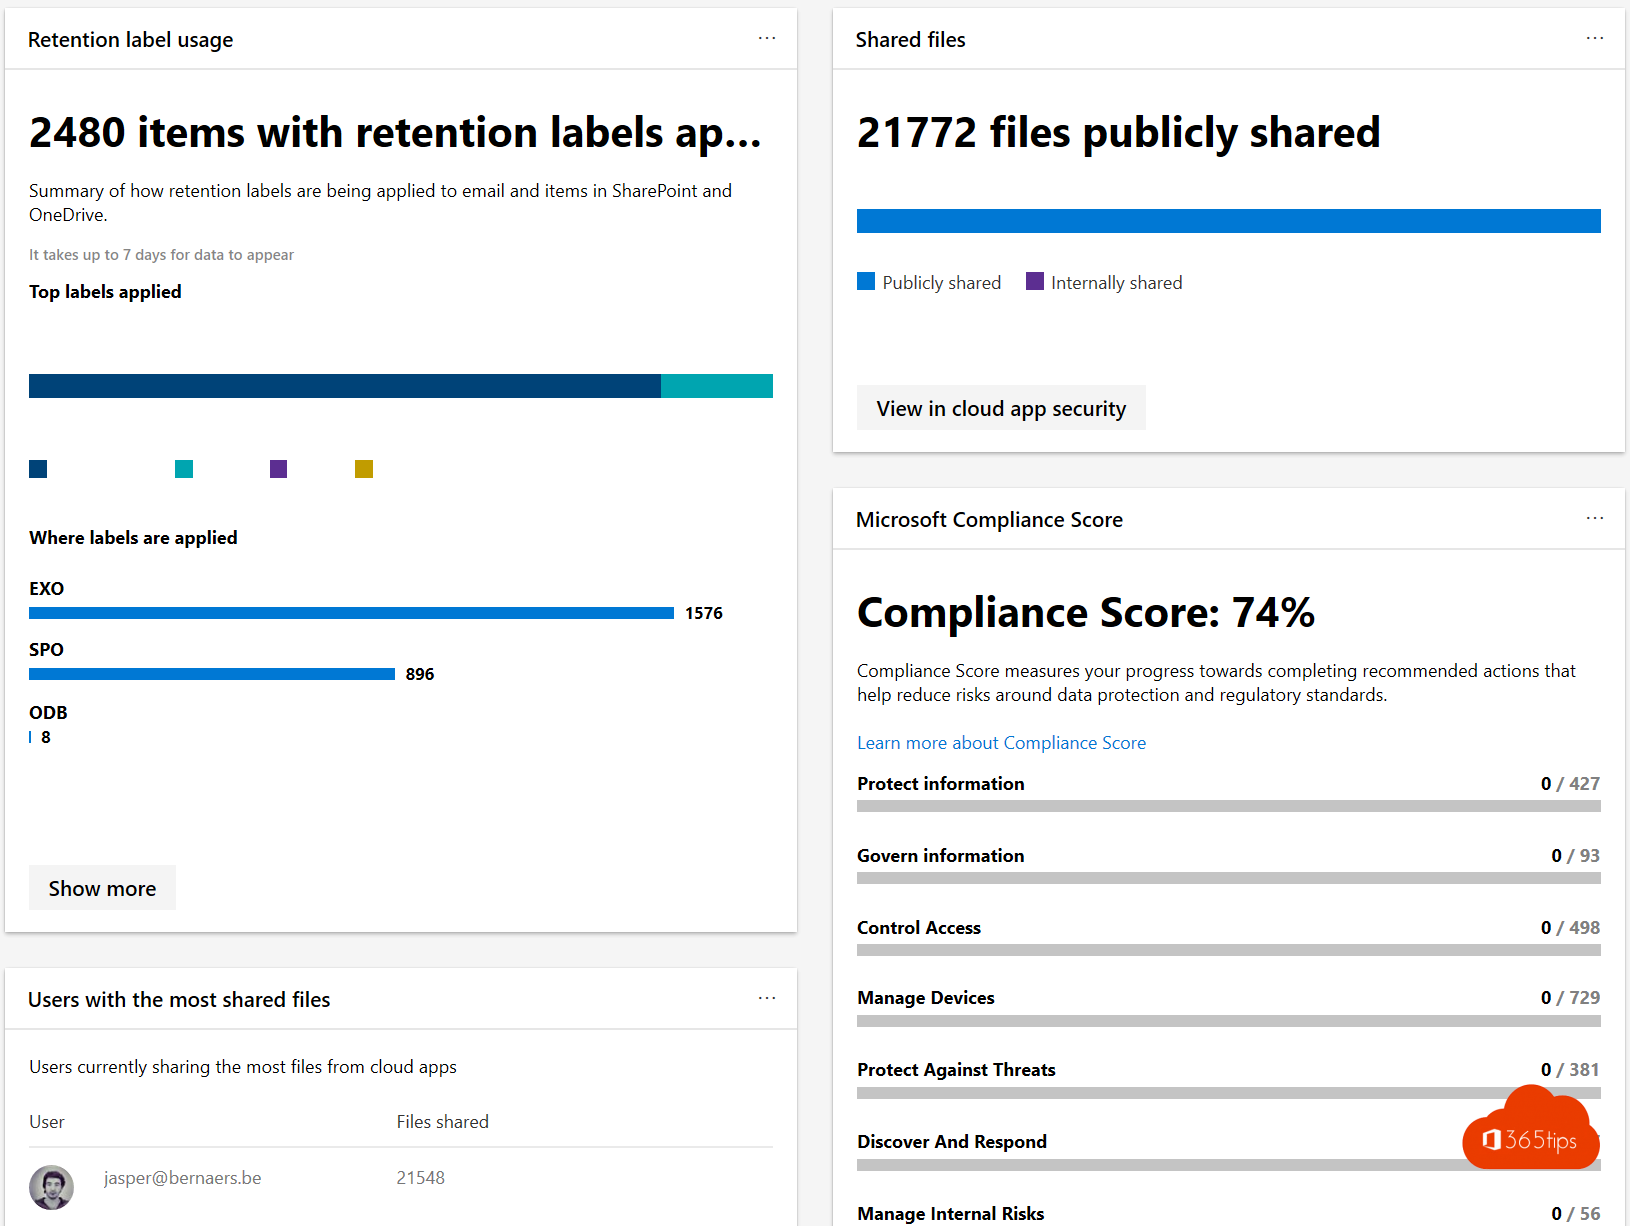Click the Control Access category label
Screen dimensions: 1630x1226
click(919, 928)
